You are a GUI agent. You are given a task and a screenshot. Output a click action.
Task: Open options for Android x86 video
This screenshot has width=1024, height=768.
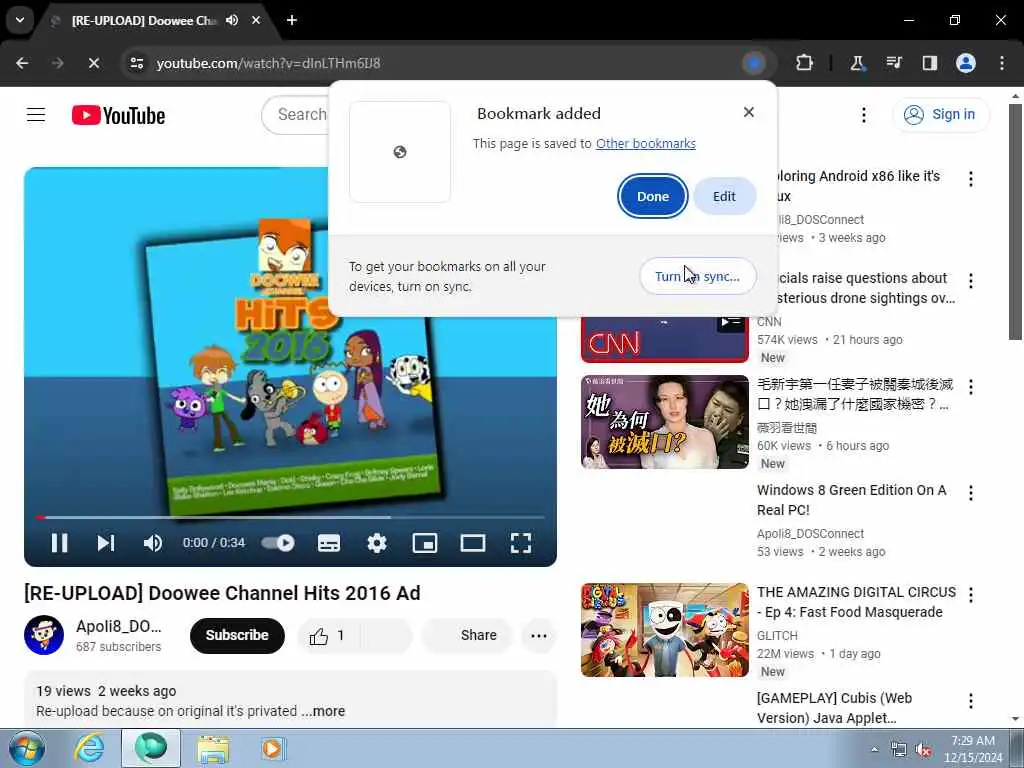click(970, 179)
